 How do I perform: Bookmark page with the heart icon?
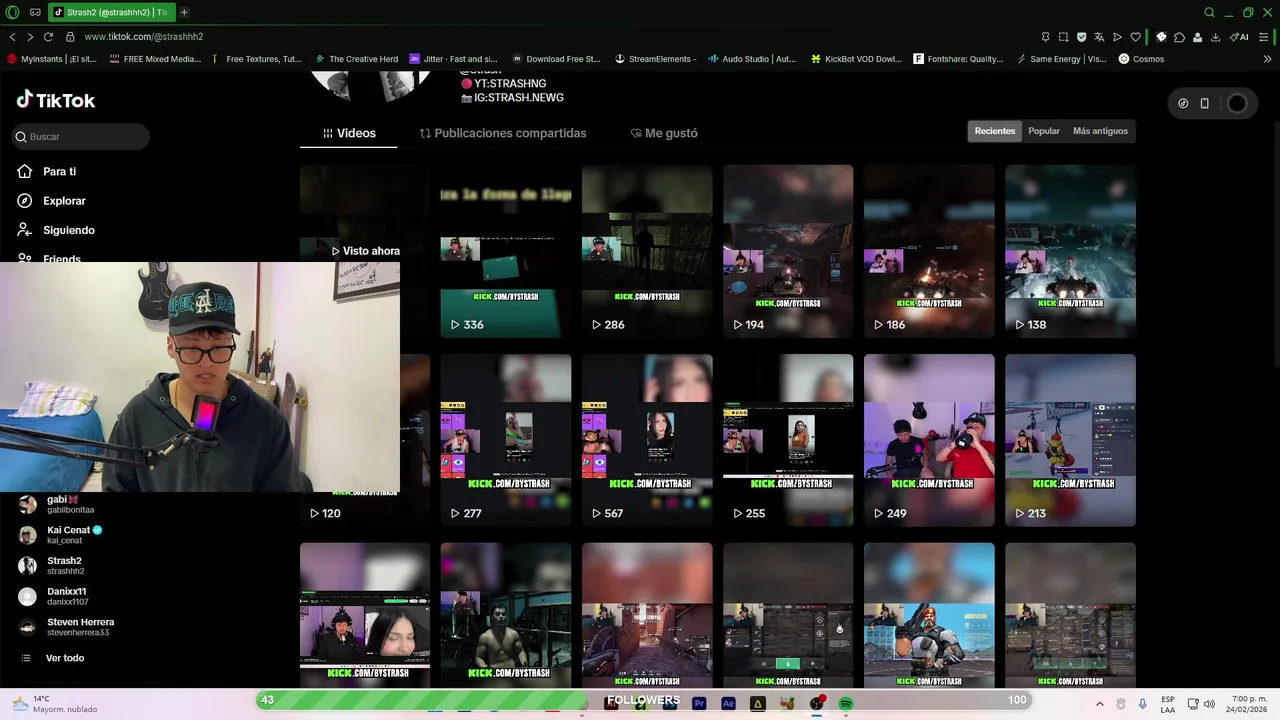tap(1135, 37)
